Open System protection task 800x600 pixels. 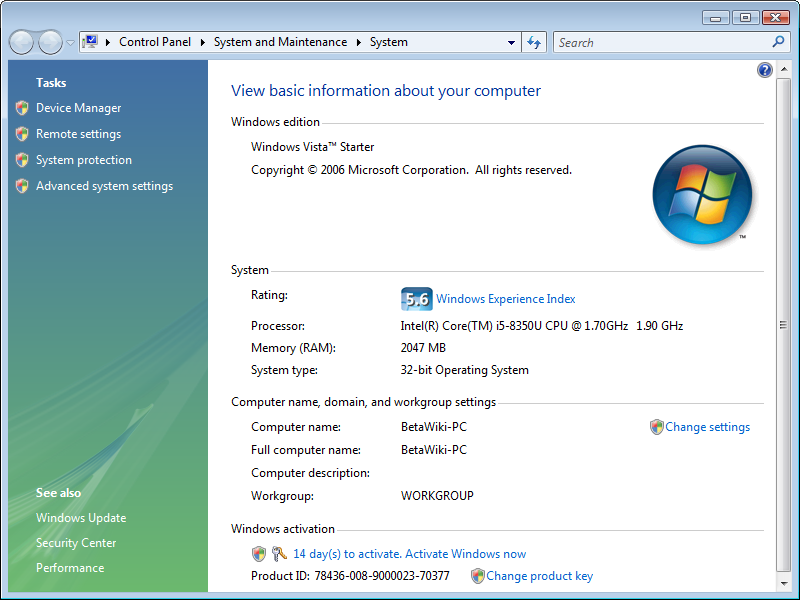[x=84, y=160]
